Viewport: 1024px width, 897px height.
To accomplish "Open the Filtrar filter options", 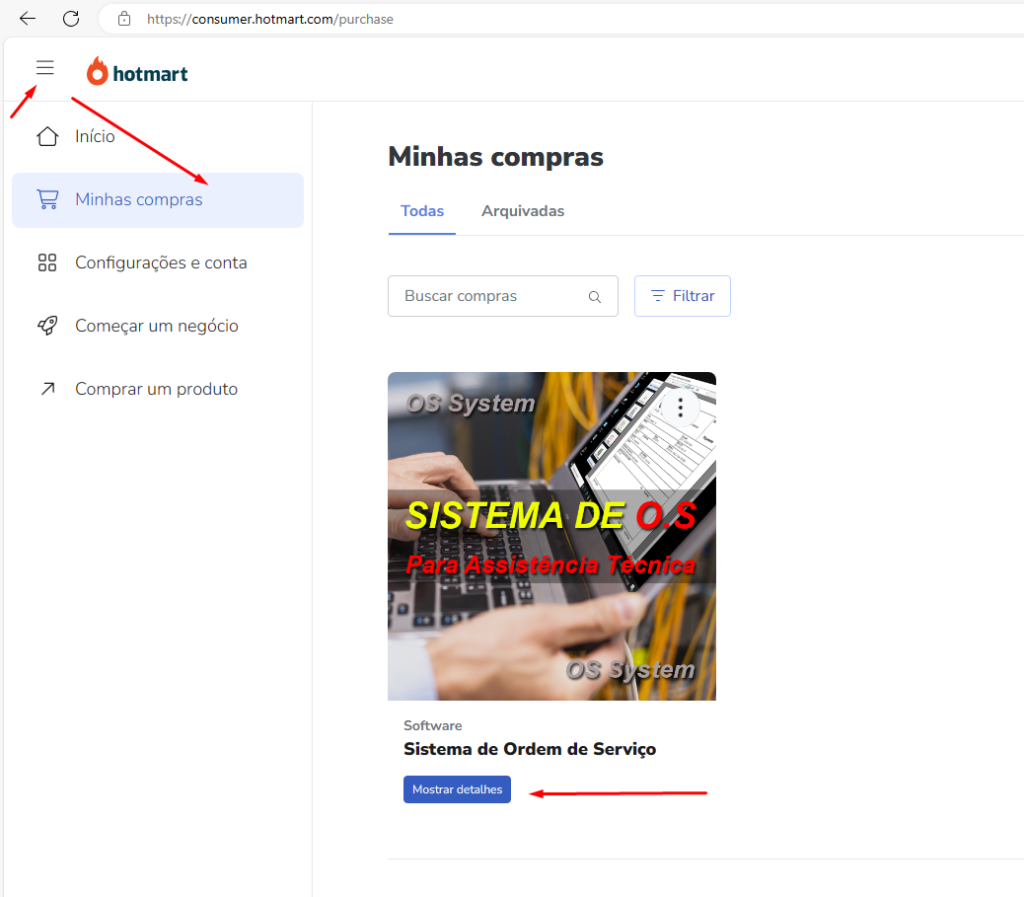I will 682,296.
